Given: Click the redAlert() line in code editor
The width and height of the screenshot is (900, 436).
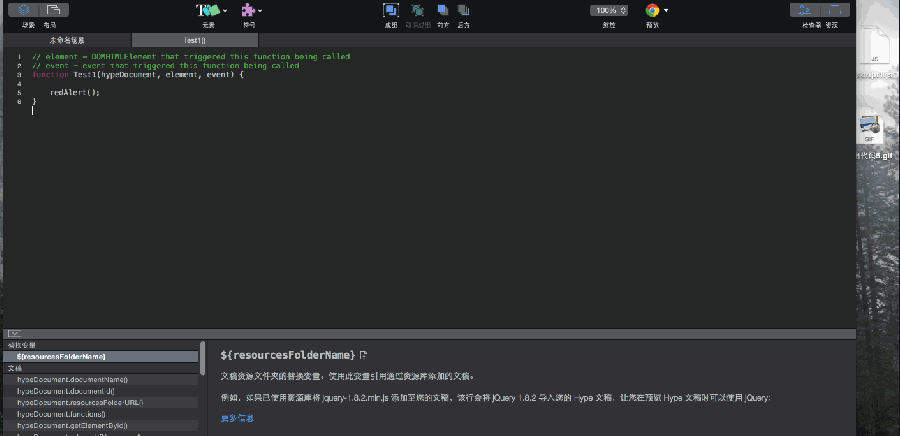Looking at the screenshot, I should [75, 92].
